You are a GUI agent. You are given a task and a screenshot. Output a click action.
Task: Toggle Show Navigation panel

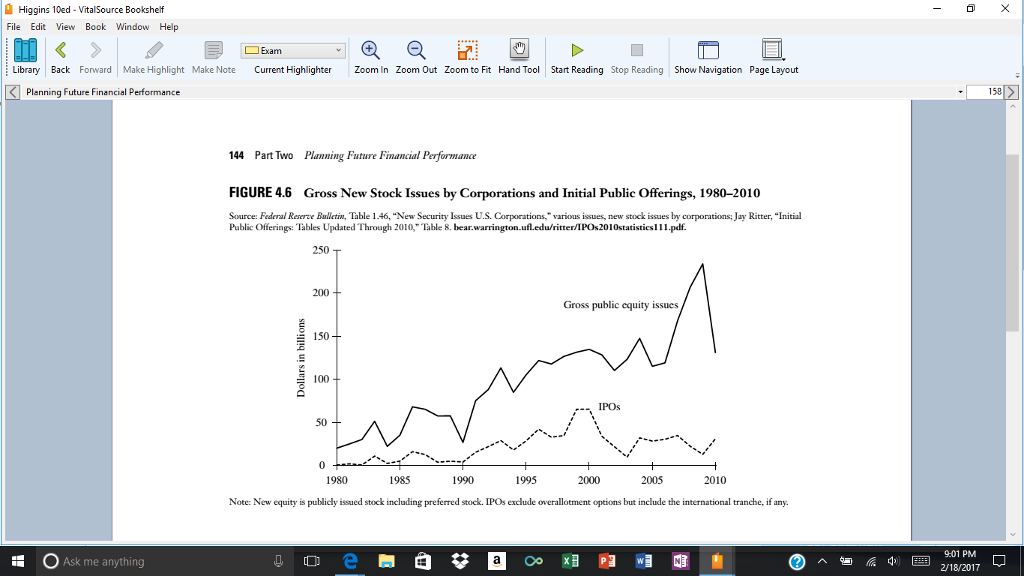point(710,55)
